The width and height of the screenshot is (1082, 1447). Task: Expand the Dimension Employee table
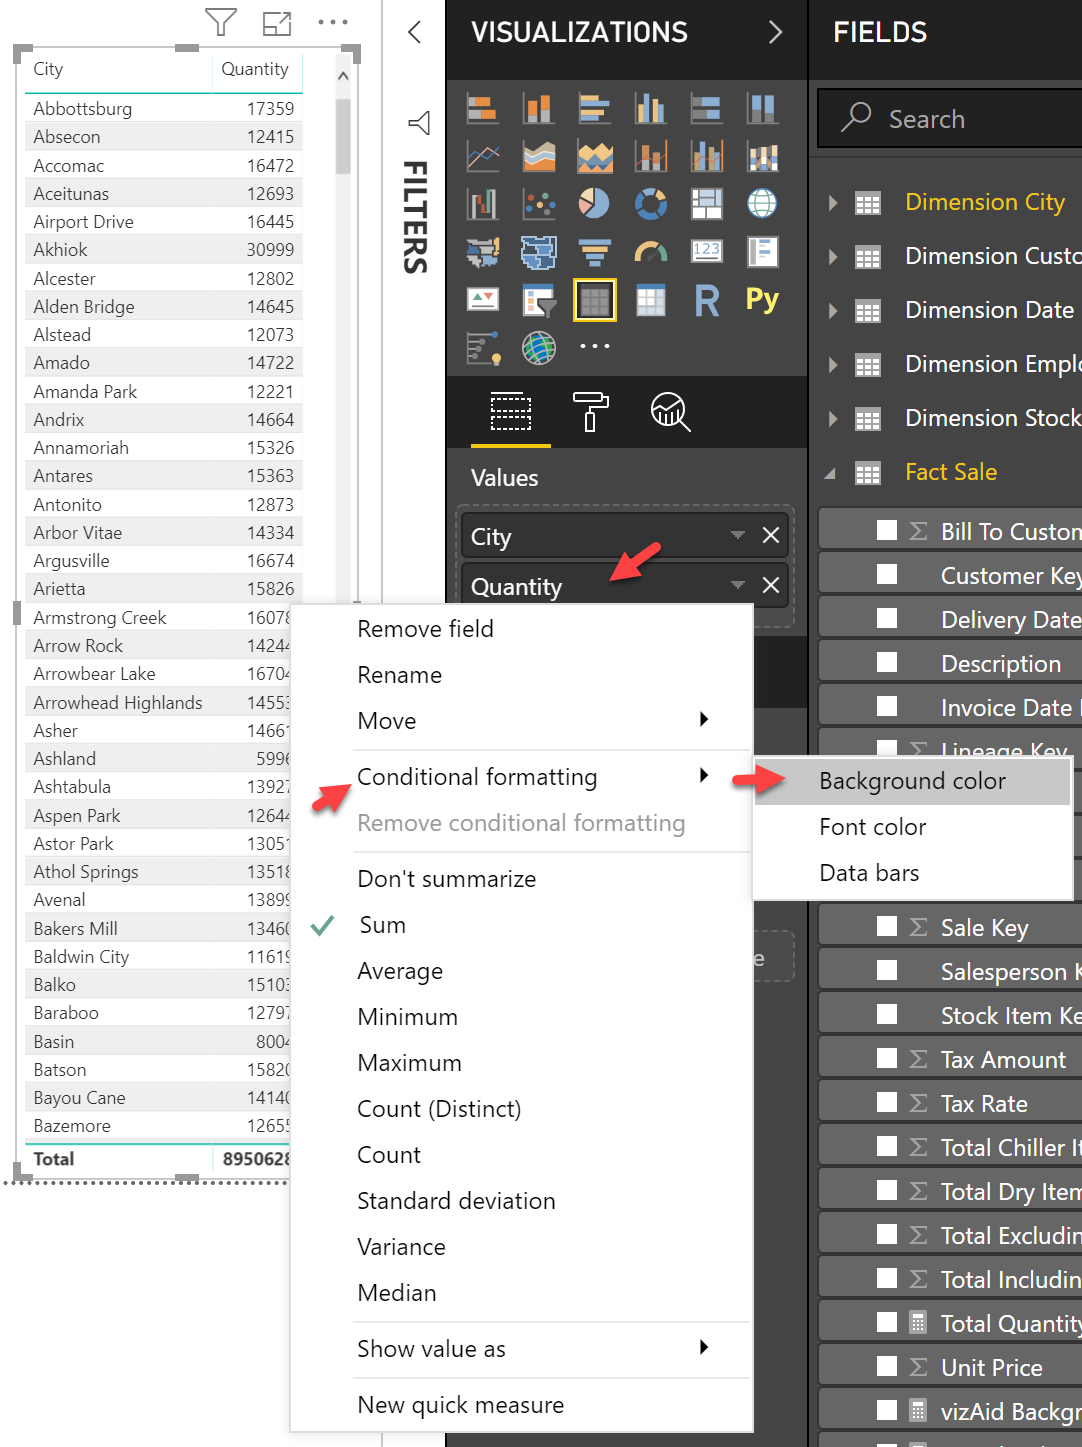coord(833,365)
